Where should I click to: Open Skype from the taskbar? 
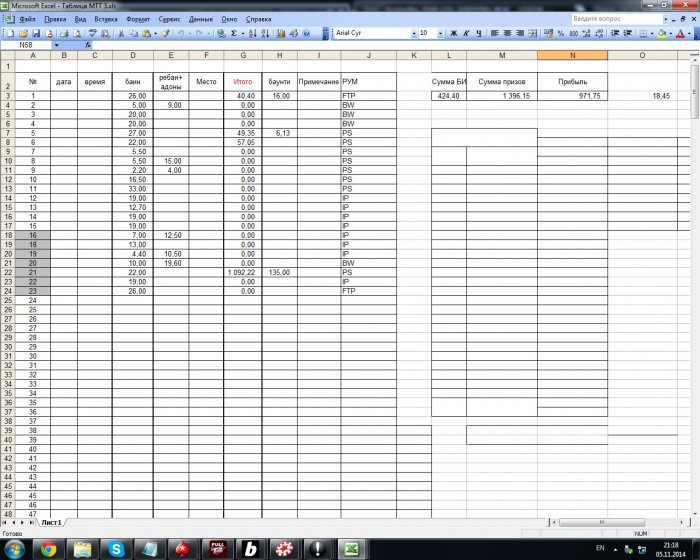tap(116, 549)
